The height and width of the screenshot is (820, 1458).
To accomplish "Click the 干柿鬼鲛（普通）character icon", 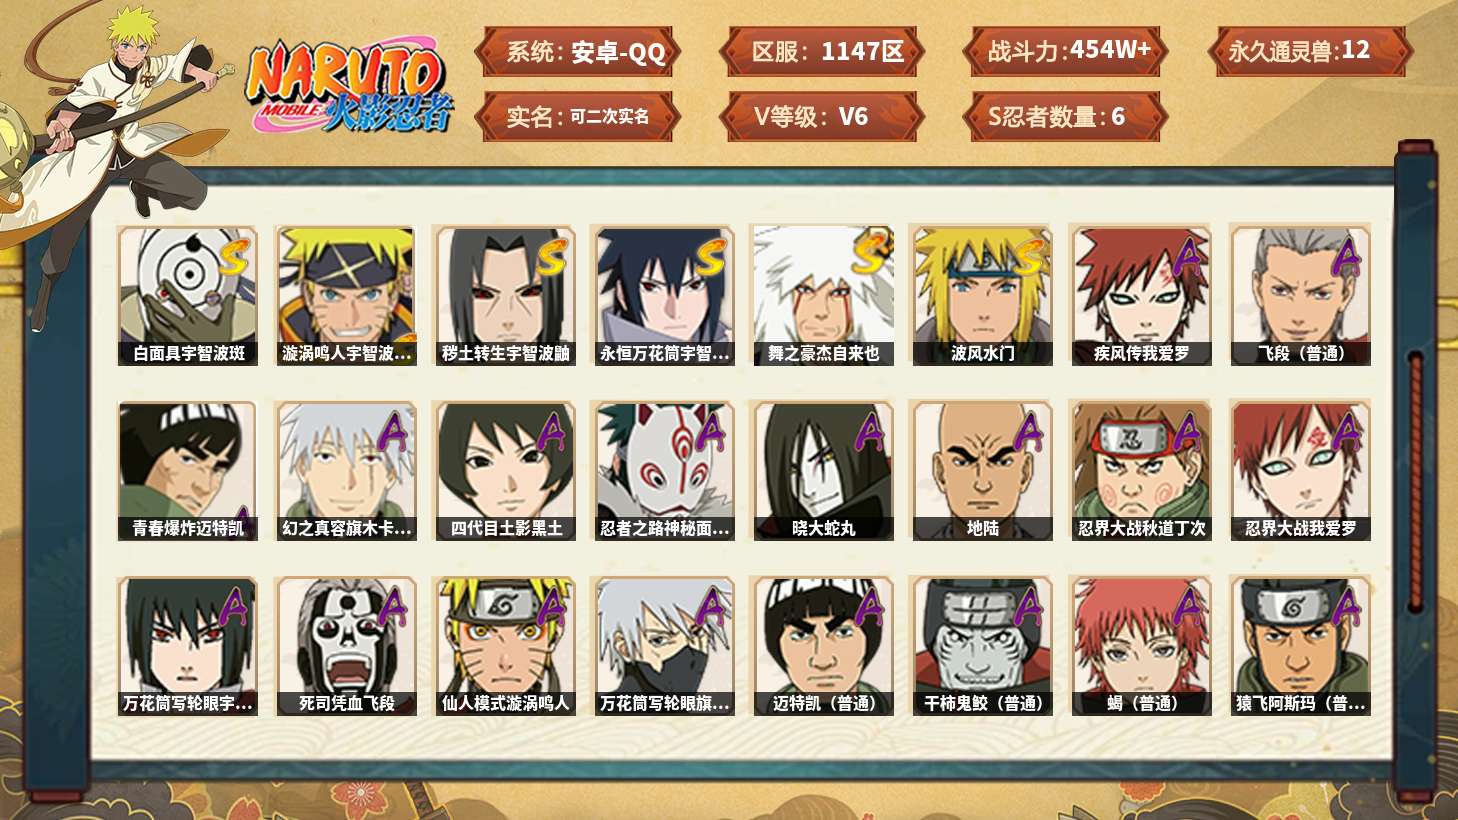I will (982, 646).
